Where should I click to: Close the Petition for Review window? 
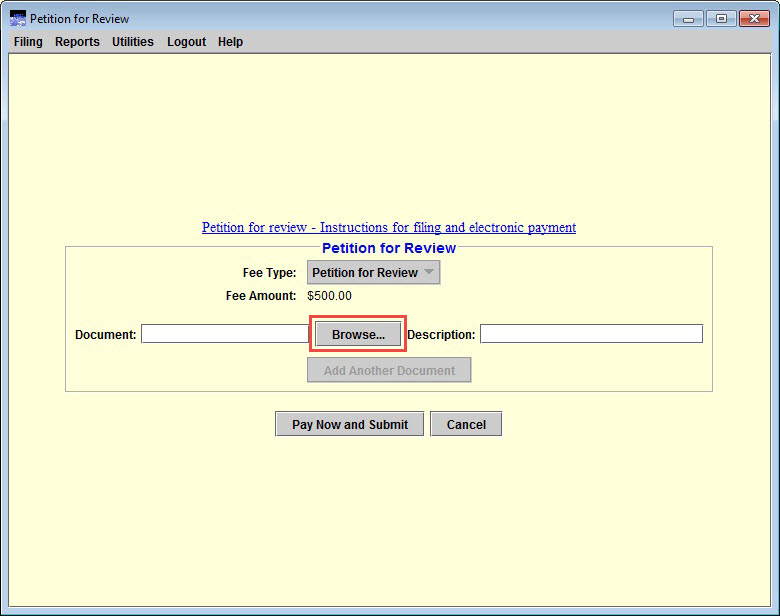point(754,19)
